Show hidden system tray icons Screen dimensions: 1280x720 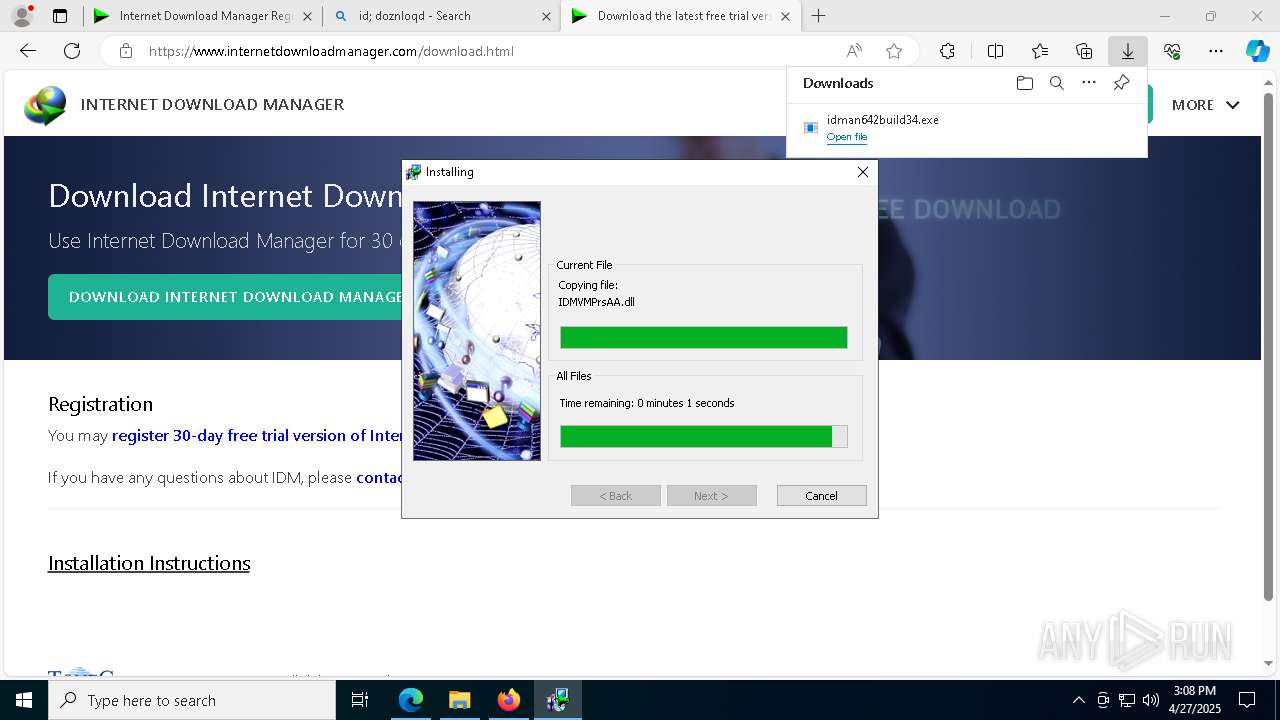[1078, 700]
